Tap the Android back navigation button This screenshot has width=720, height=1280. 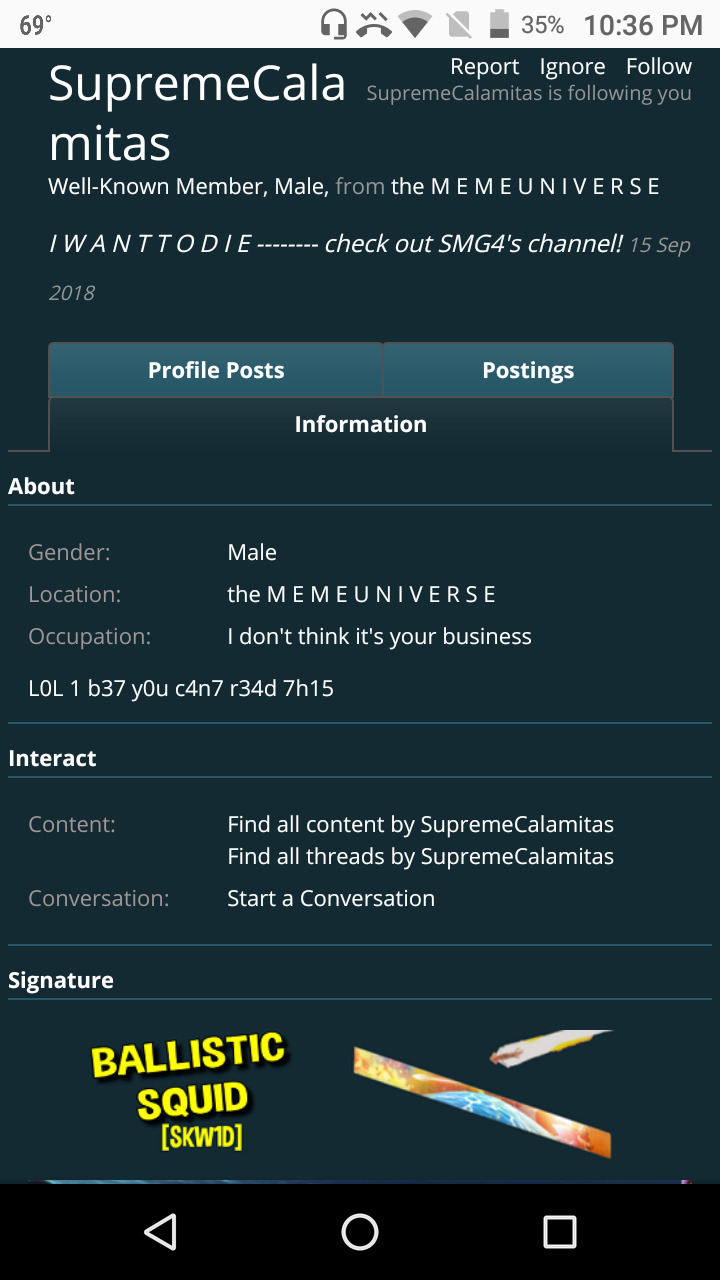(160, 1232)
